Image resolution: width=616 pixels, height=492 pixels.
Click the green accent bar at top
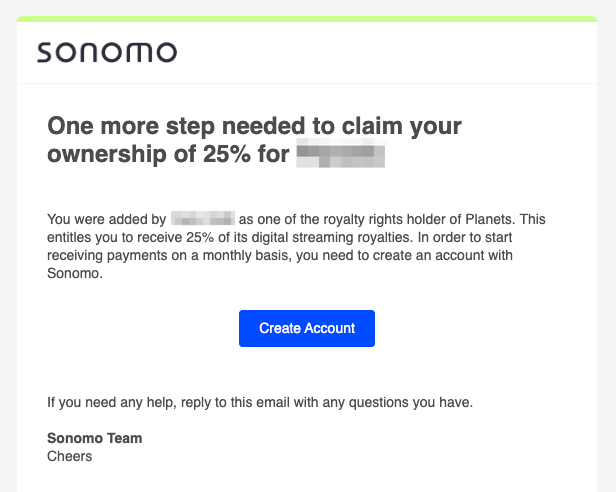click(308, 19)
